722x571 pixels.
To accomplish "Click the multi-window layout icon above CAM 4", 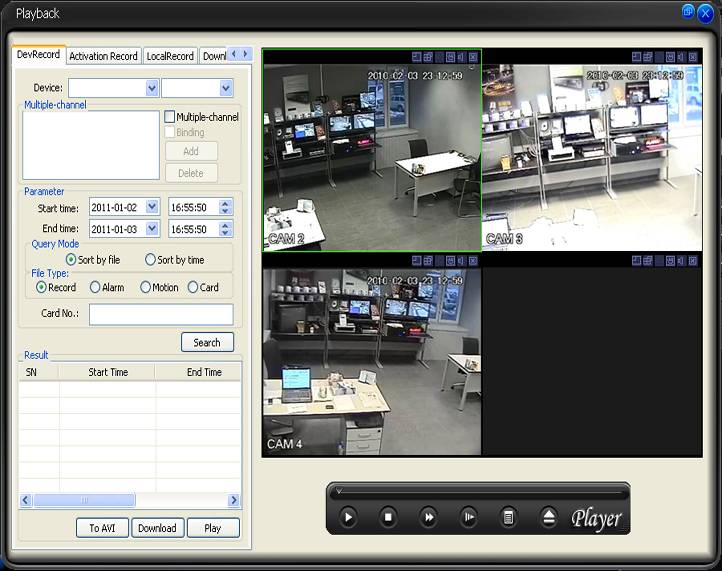I will coord(428,261).
